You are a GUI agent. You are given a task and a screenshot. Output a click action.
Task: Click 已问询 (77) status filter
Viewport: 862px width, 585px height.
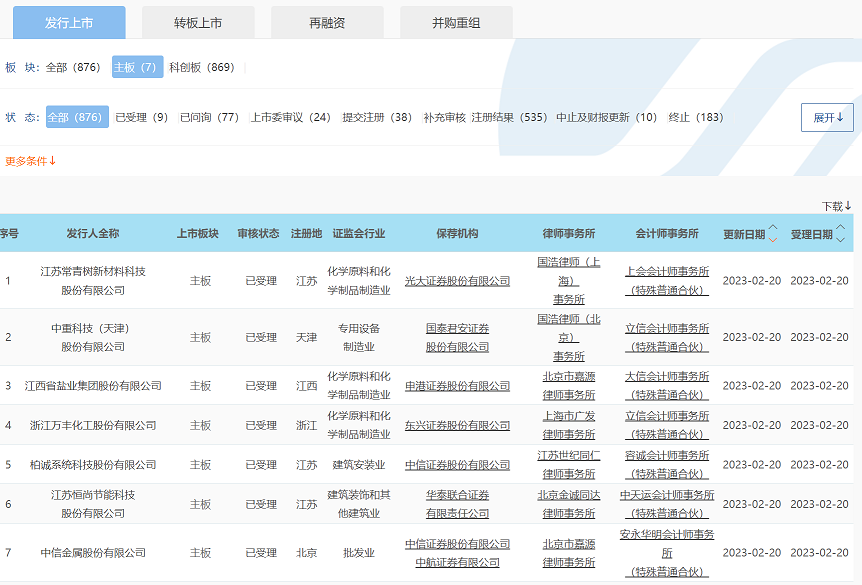[209, 117]
